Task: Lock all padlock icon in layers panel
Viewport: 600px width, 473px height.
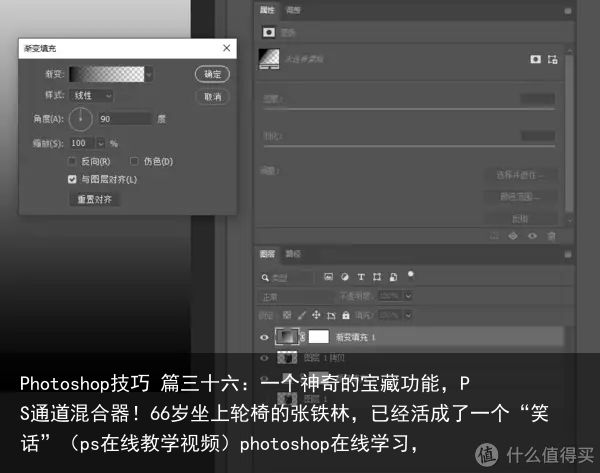Action: pos(346,315)
